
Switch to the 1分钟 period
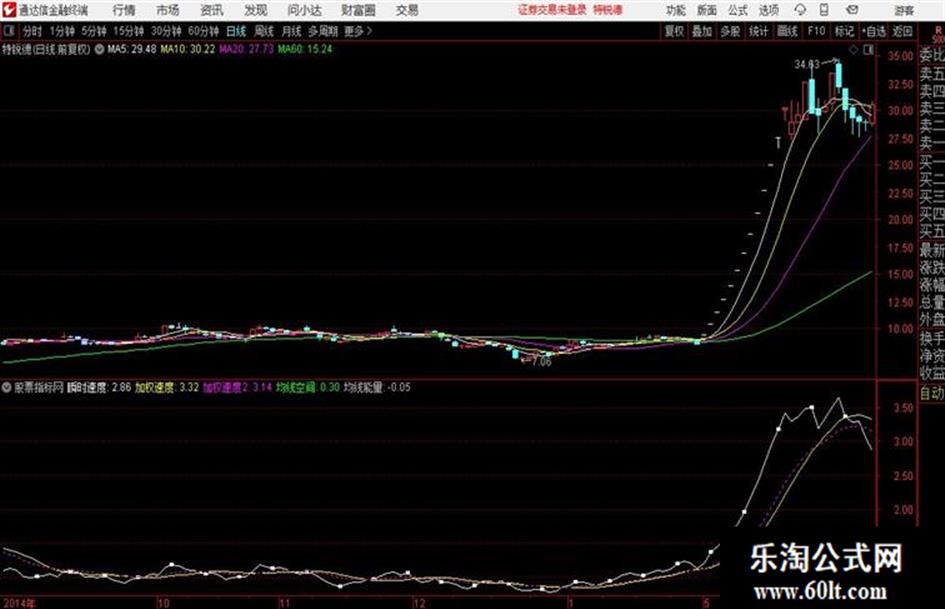[61, 31]
